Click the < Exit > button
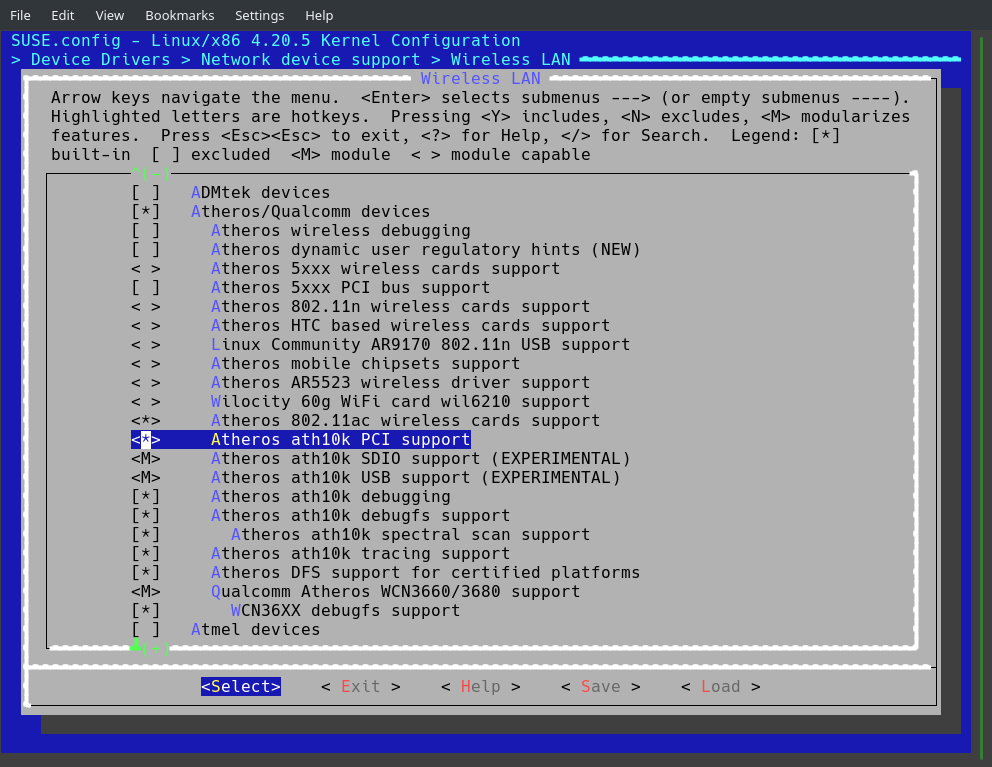The height and width of the screenshot is (767, 992). point(361,687)
